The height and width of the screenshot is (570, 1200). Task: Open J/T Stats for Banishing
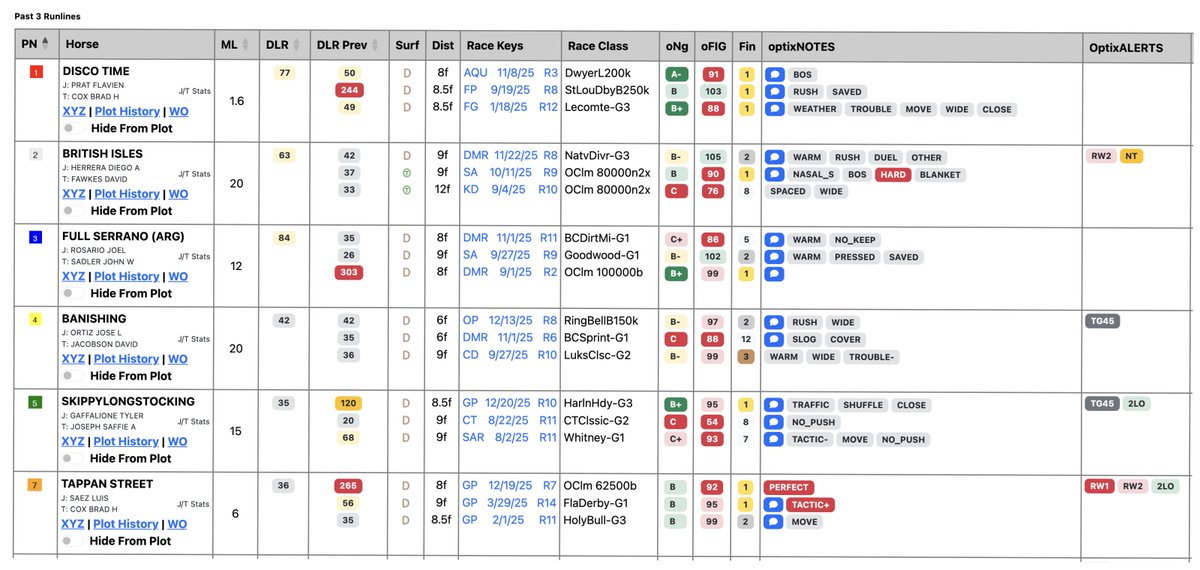point(195,339)
